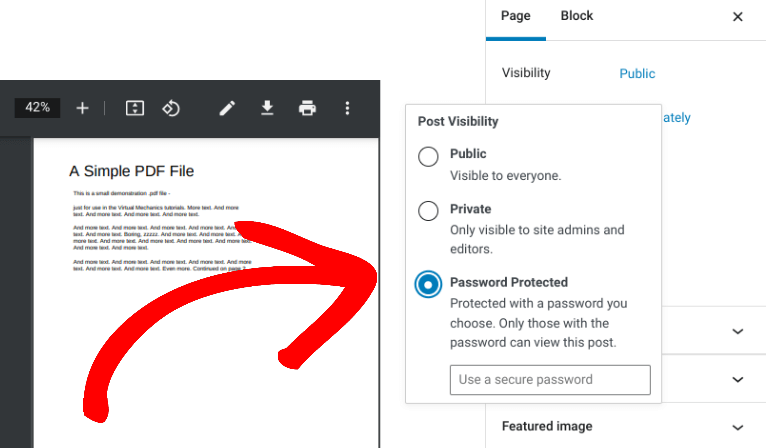766x448 pixels.
Task: Click the zoom in plus icon
Action: tap(83, 108)
